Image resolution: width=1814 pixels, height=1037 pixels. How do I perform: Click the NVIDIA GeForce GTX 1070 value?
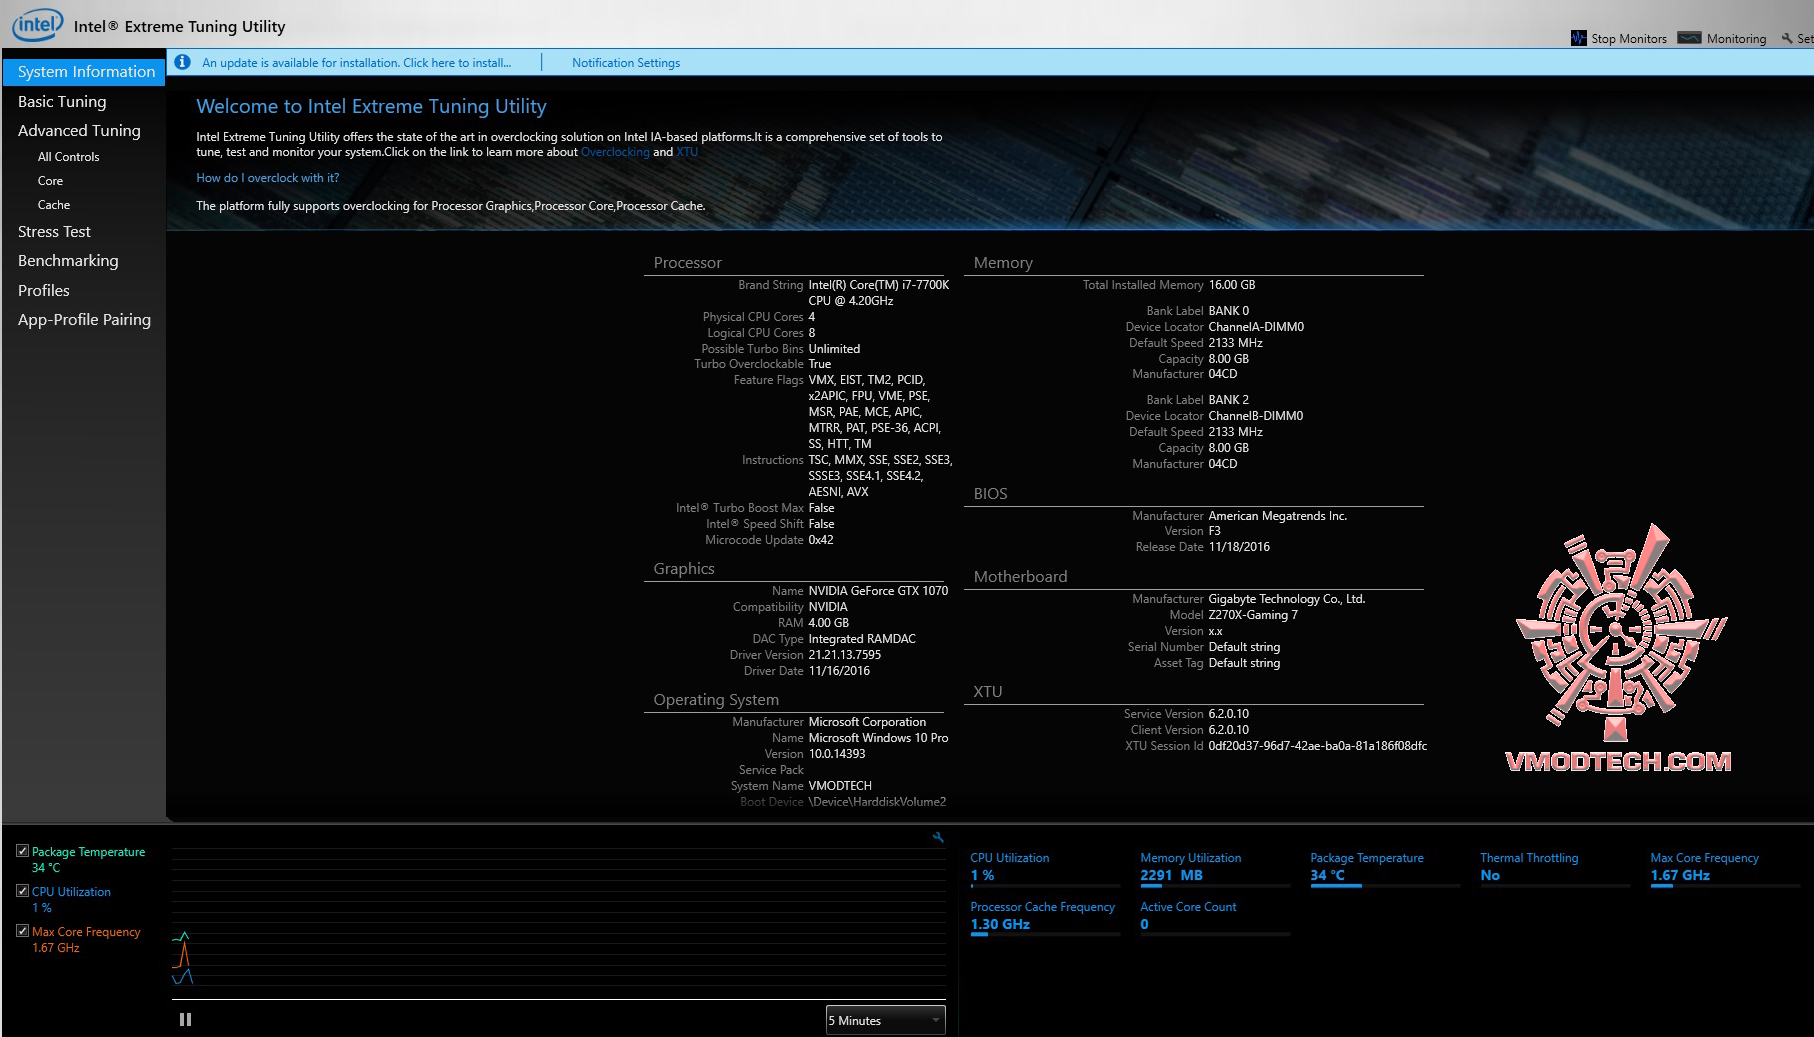pyautogui.click(x=878, y=591)
